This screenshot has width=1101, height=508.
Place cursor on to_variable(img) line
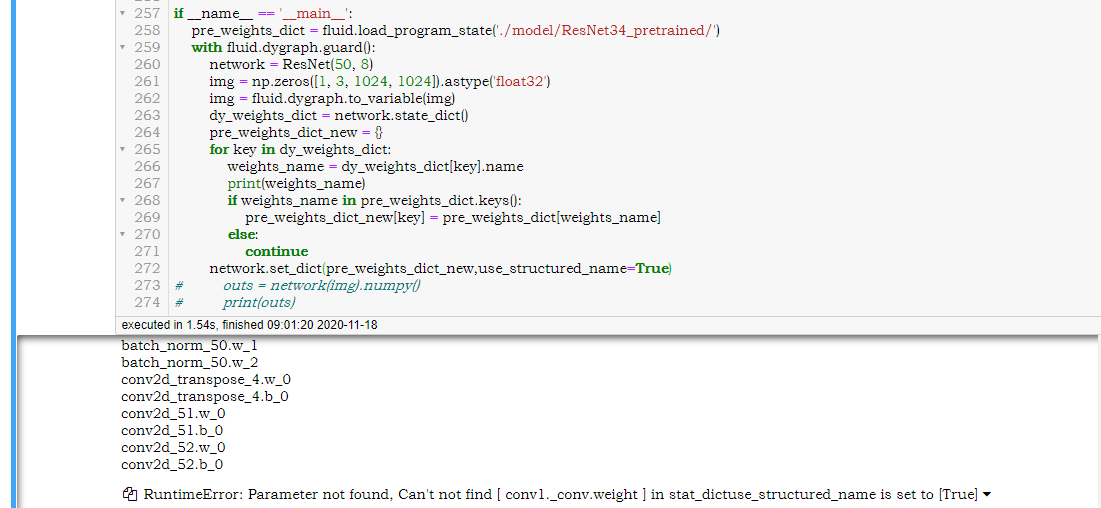332,98
